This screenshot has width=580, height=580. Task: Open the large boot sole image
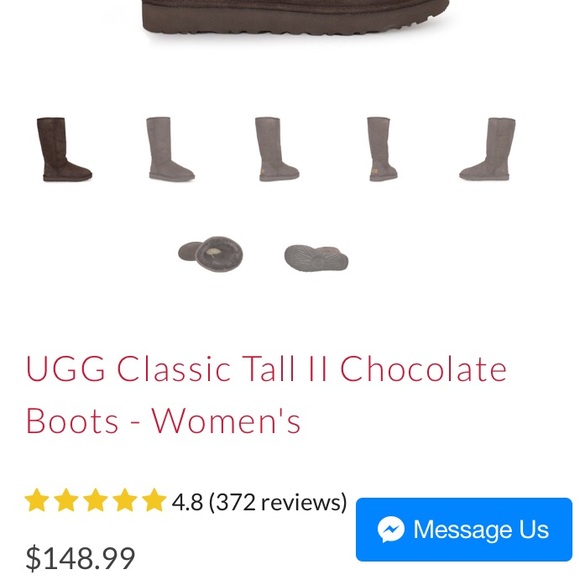296,18
